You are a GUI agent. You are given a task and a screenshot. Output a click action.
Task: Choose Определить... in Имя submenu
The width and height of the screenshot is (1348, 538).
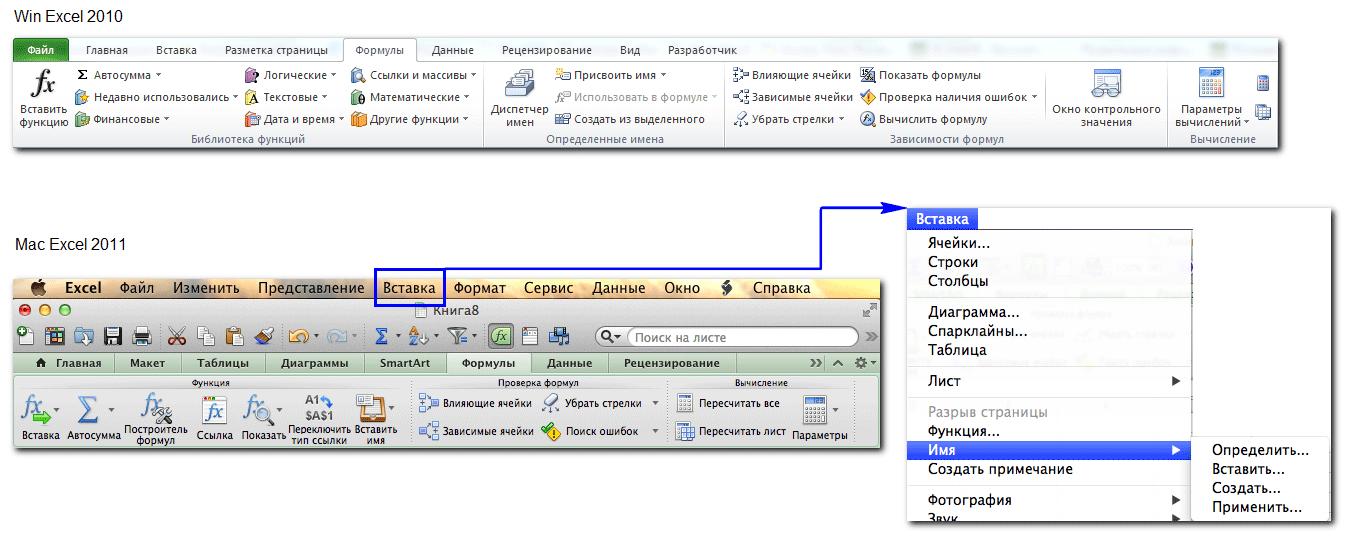1260,450
